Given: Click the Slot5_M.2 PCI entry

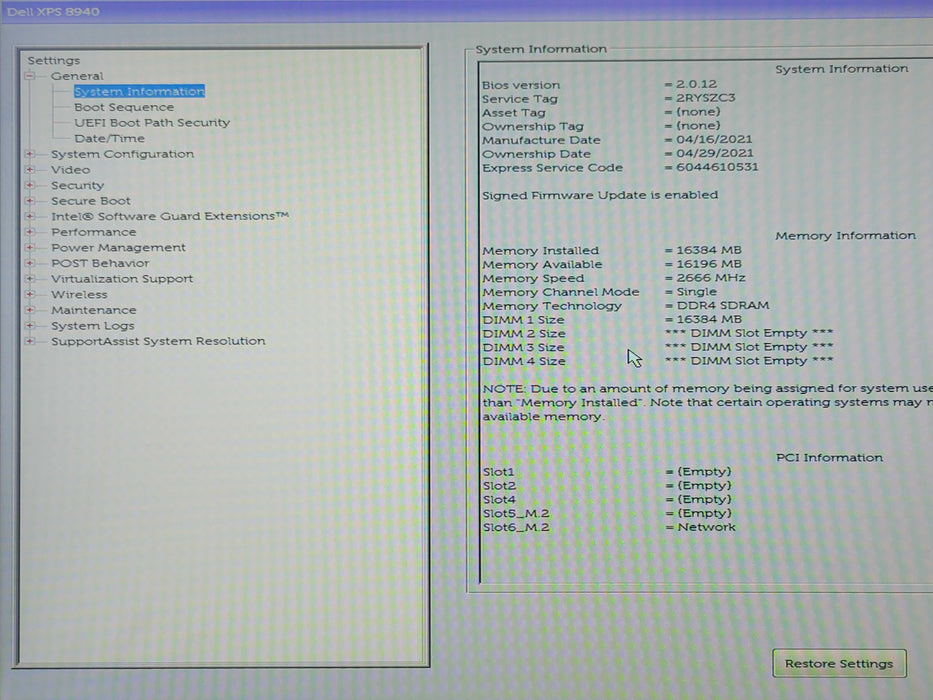Looking at the screenshot, I should coord(516,513).
